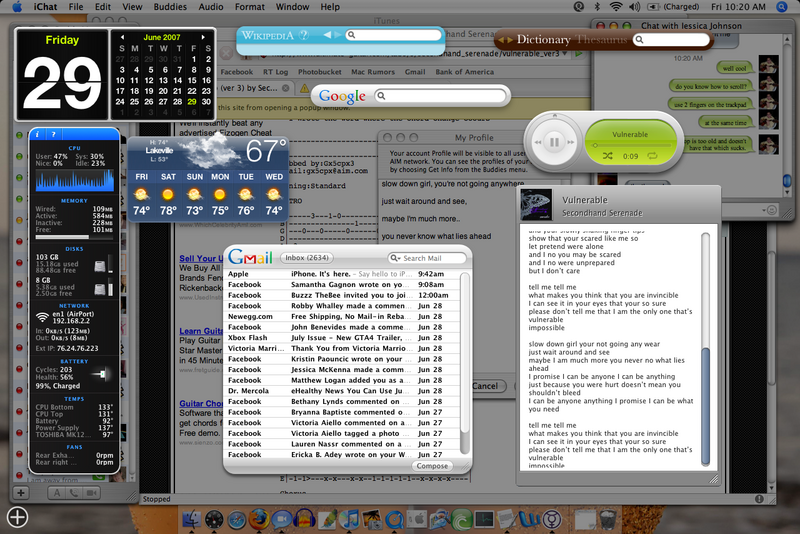Open Apple menu
This screenshot has width=800, height=534.
pyautogui.click(x=17, y=7)
